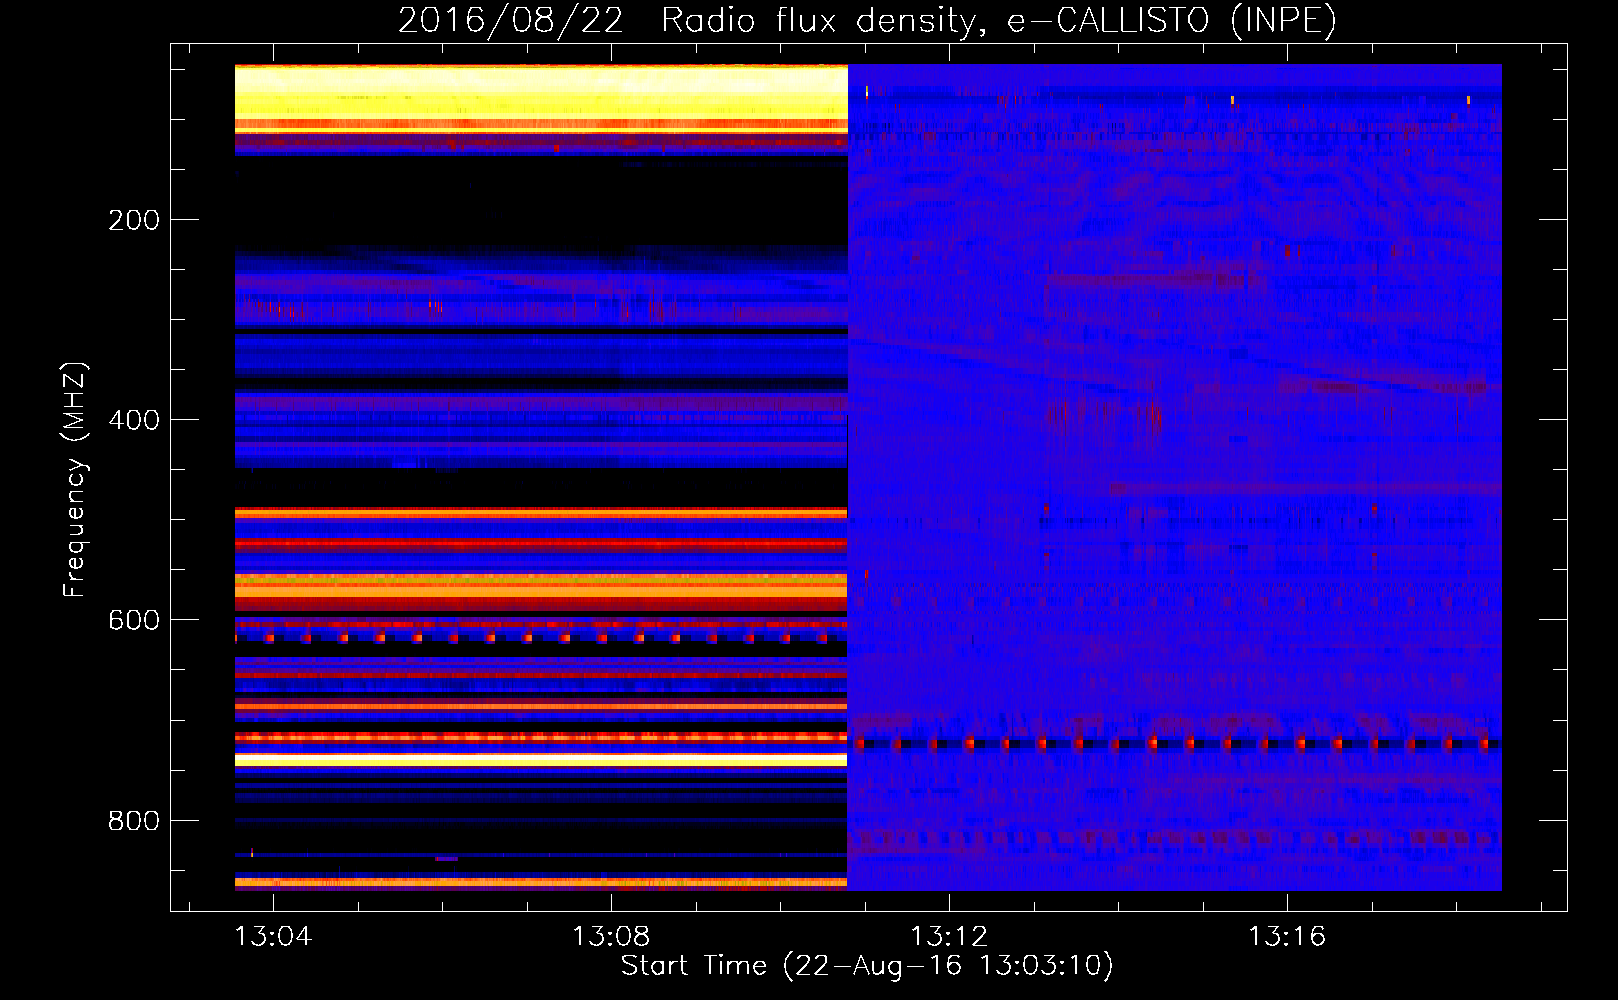Click the '13:04' time tick label
1618x1000 pixels.
(273, 936)
